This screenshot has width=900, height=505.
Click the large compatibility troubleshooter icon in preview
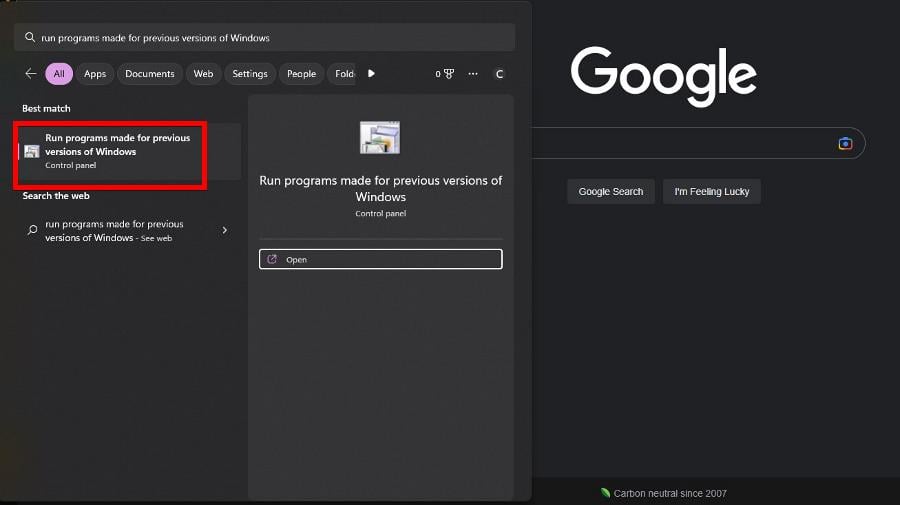380,138
